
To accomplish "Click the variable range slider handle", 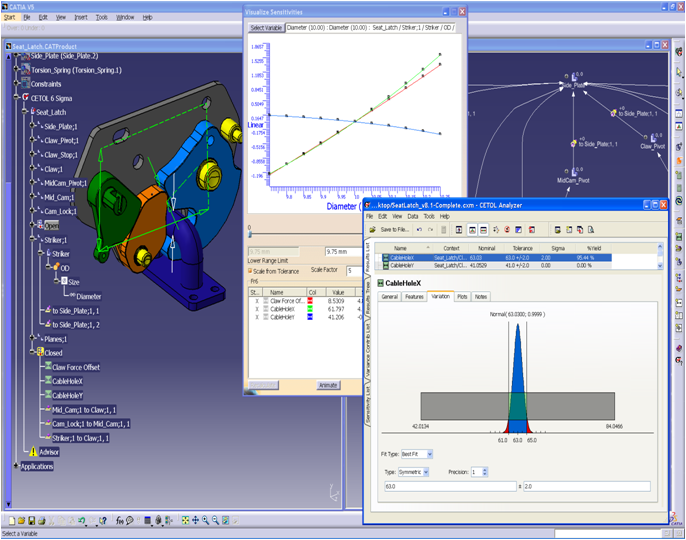I will coord(250,235).
